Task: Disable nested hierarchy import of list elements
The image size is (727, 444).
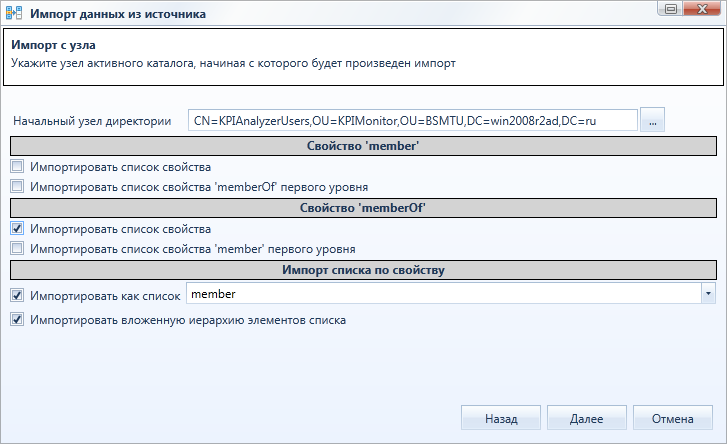Action: tap(17, 319)
